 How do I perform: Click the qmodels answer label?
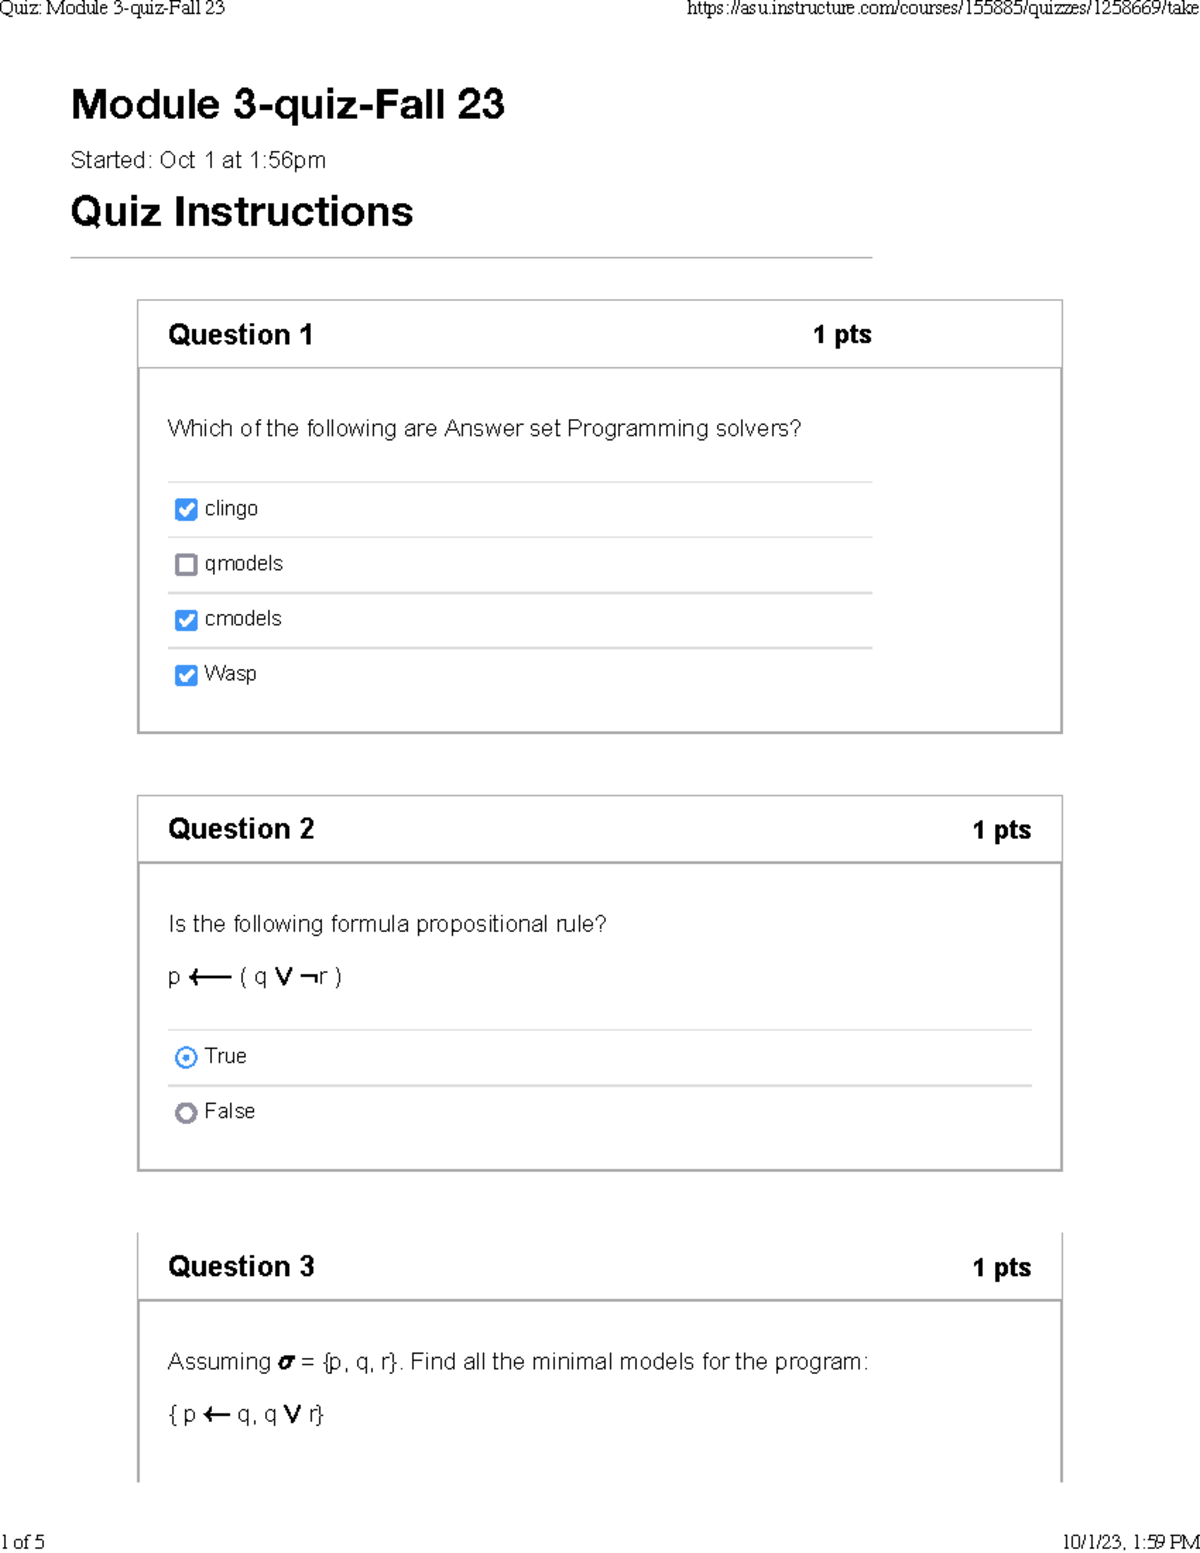click(243, 564)
